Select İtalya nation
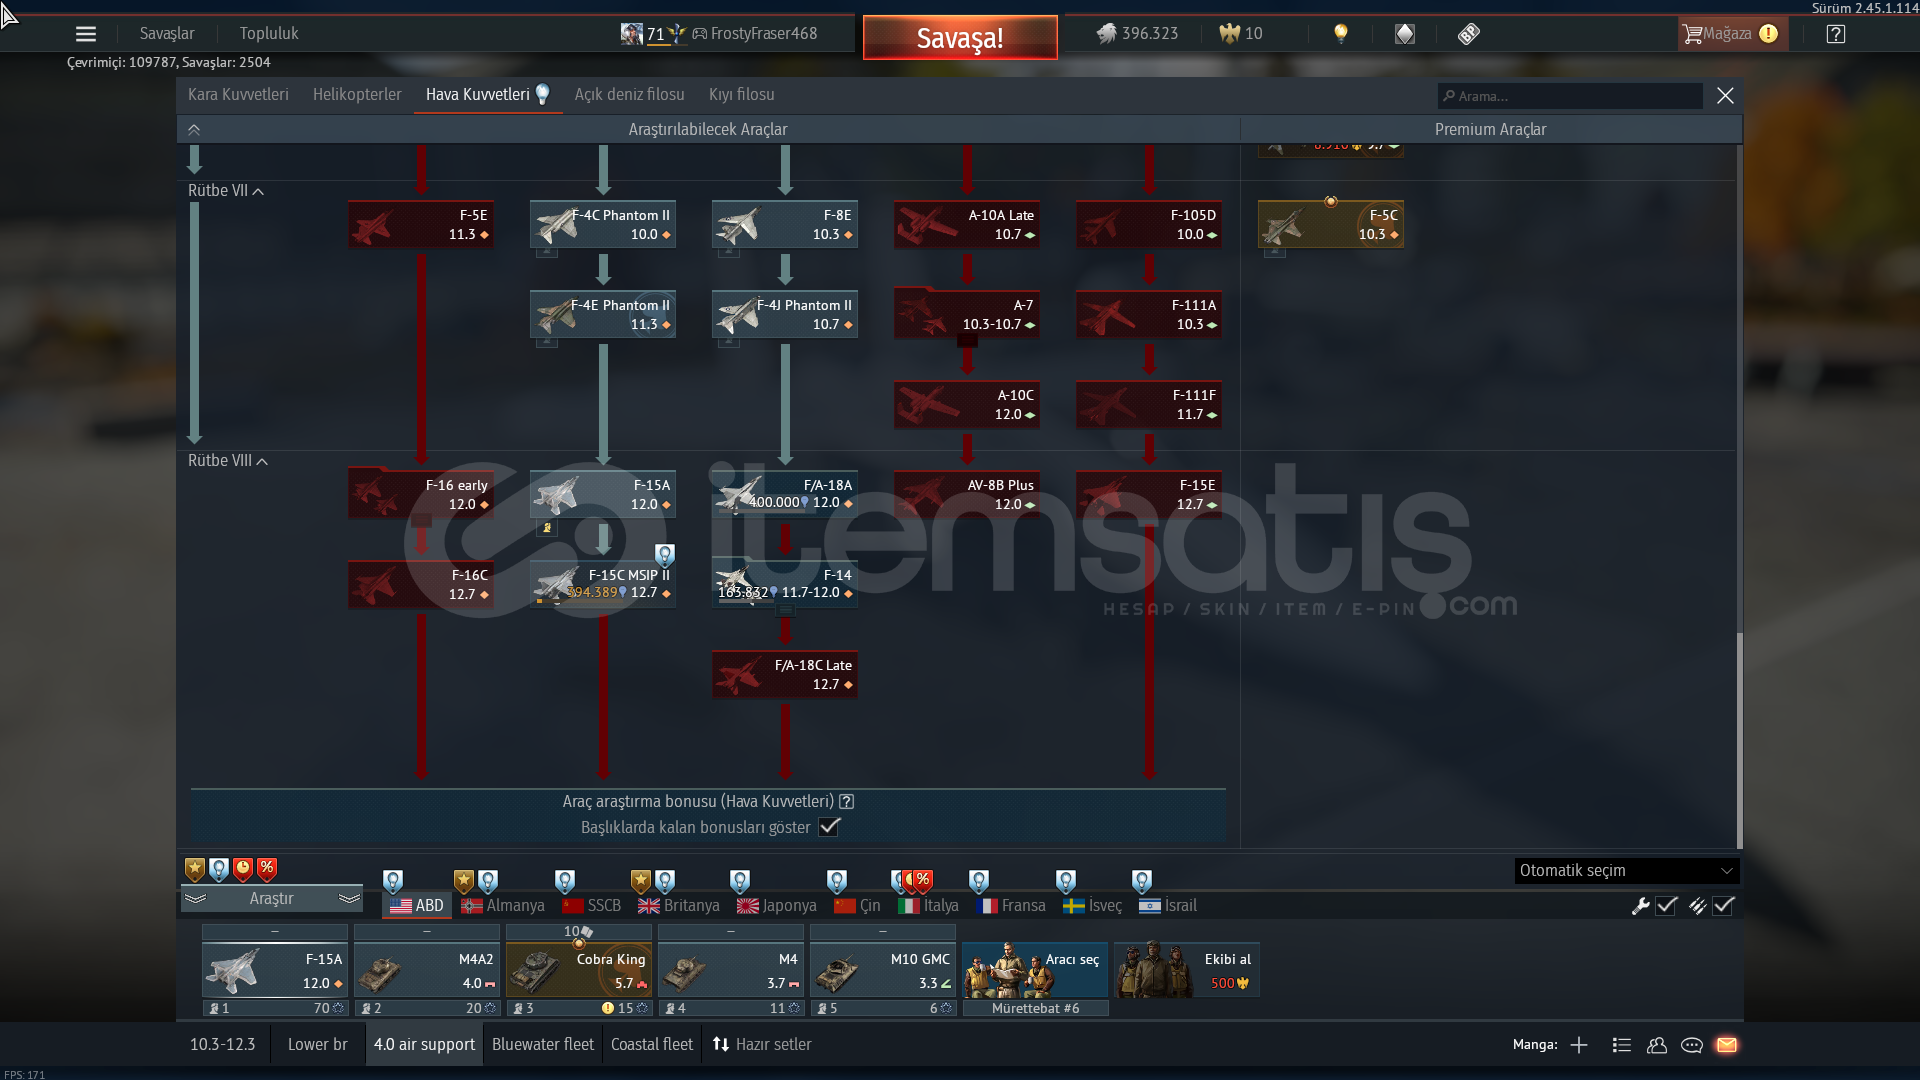This screenshot has width=1920, height=1080. [928, 905]
